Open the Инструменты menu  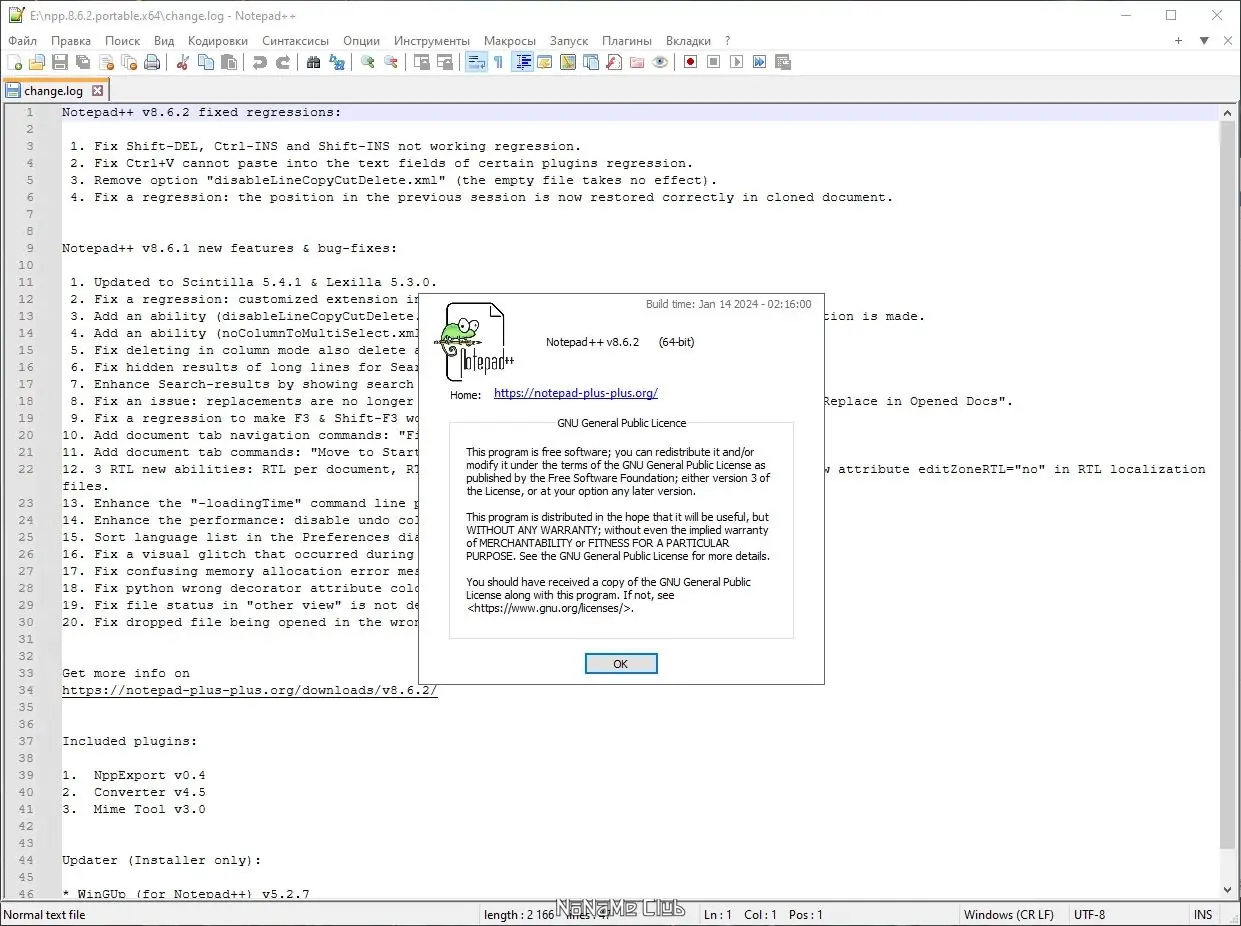click(x=432, y=41)
